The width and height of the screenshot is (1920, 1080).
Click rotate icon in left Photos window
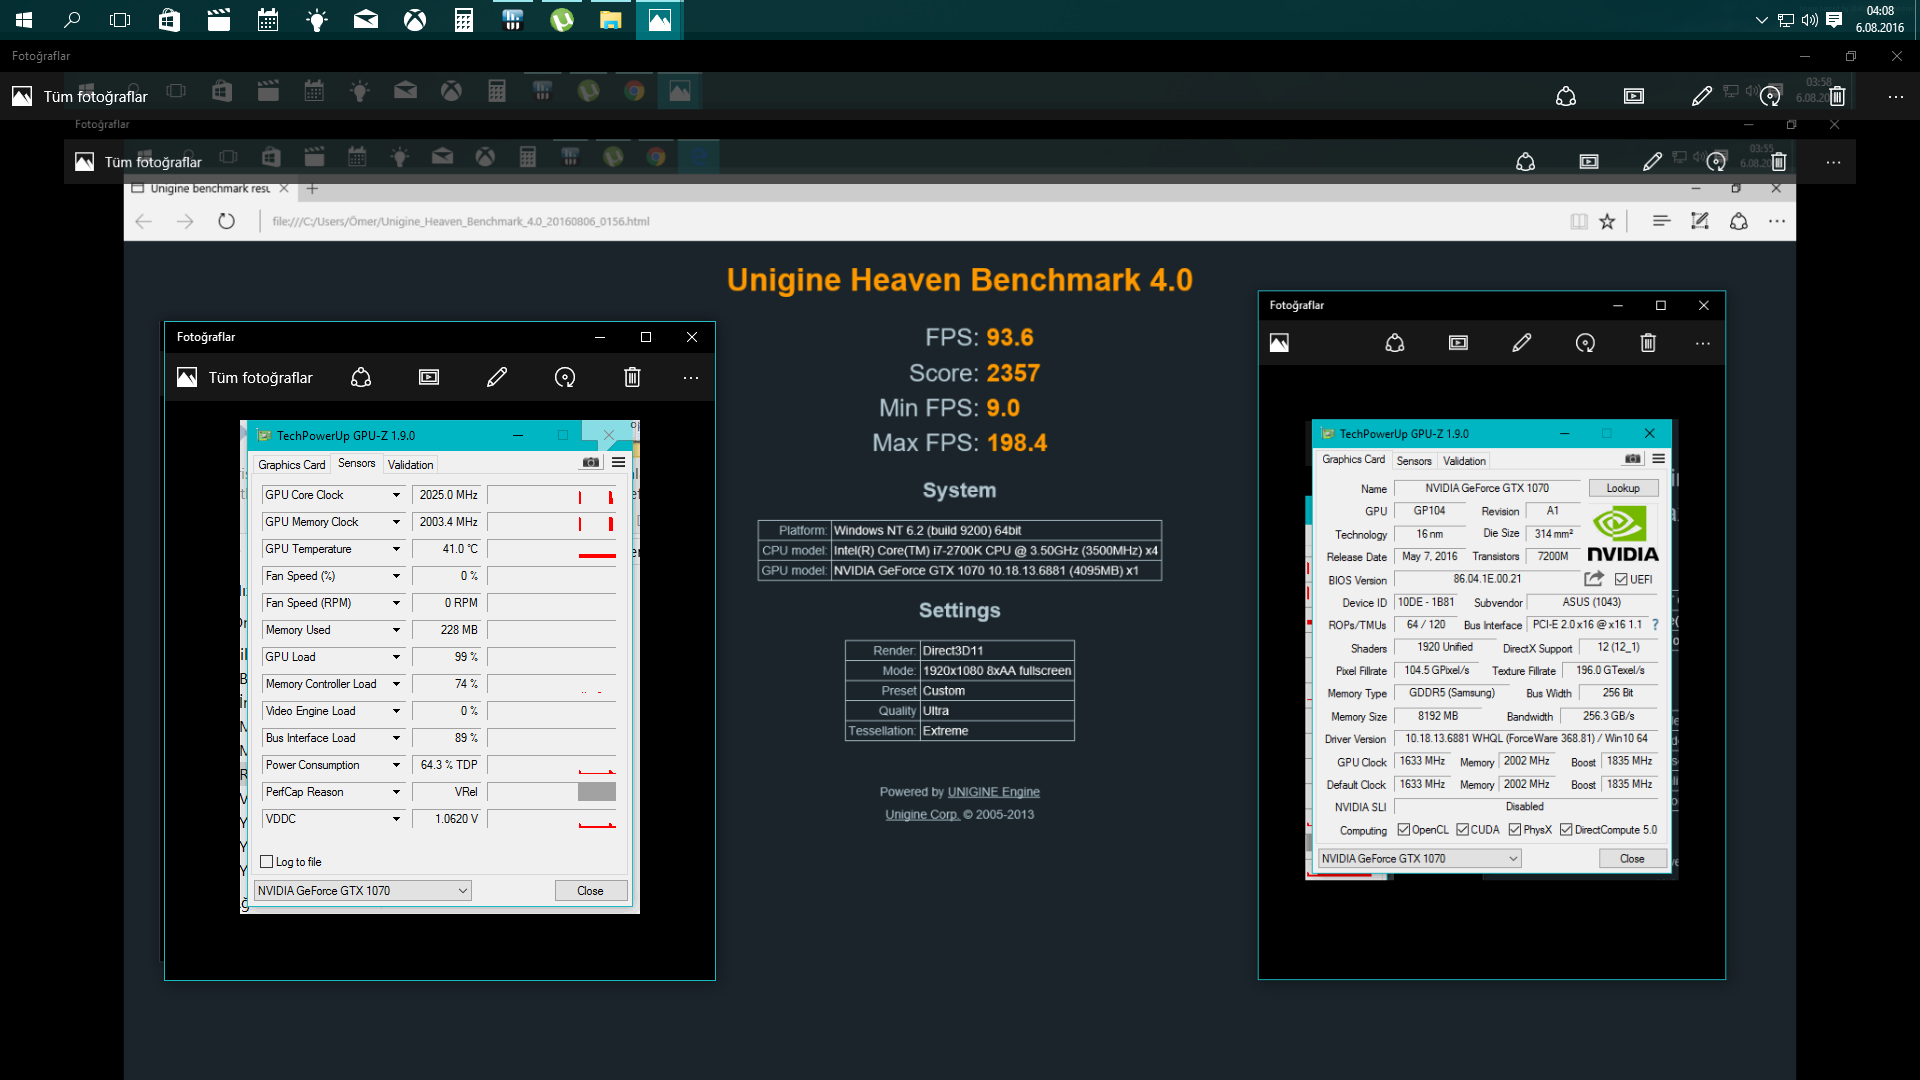coord(565,377)
